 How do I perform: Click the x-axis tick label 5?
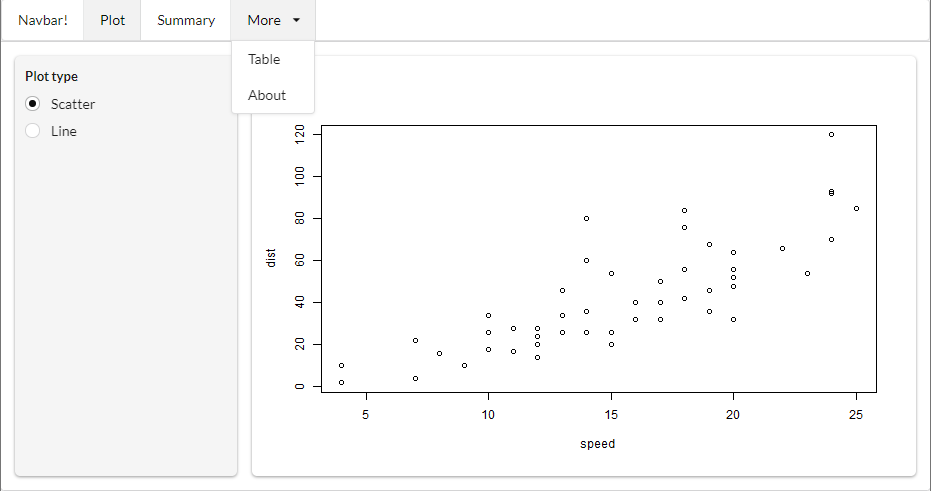click(366, 415)
